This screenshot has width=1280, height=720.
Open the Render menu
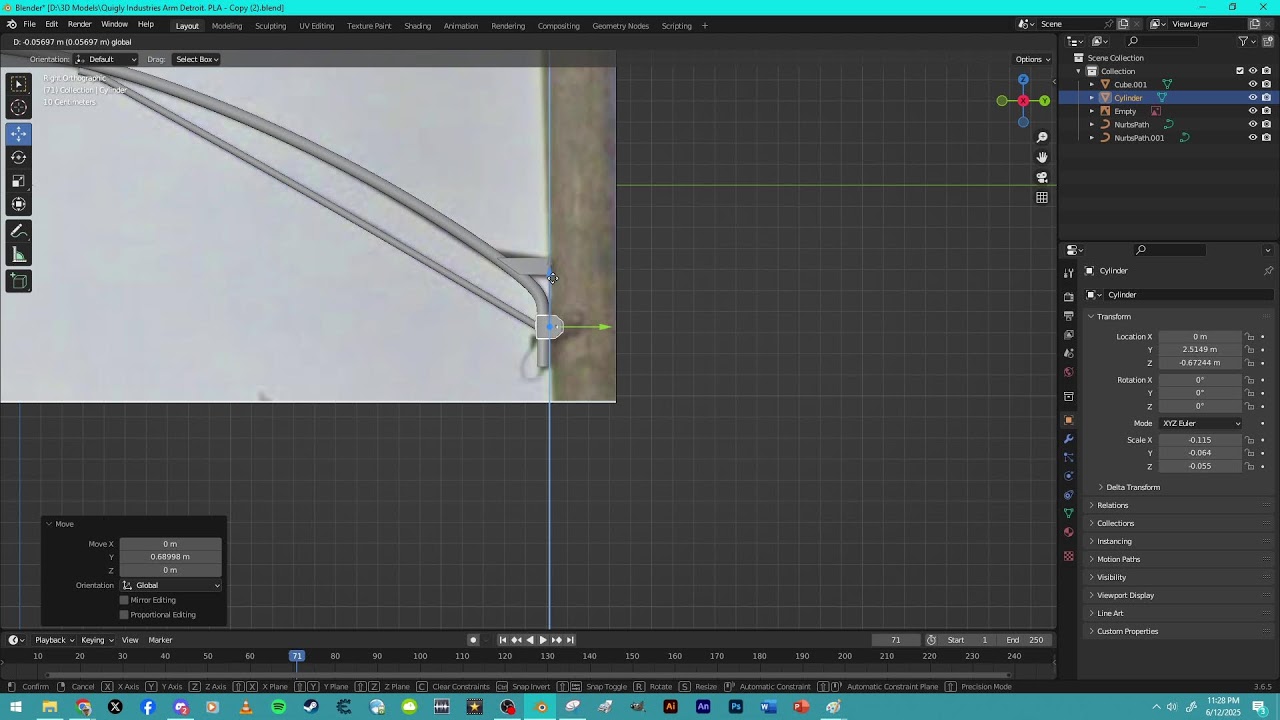[80, 24]
